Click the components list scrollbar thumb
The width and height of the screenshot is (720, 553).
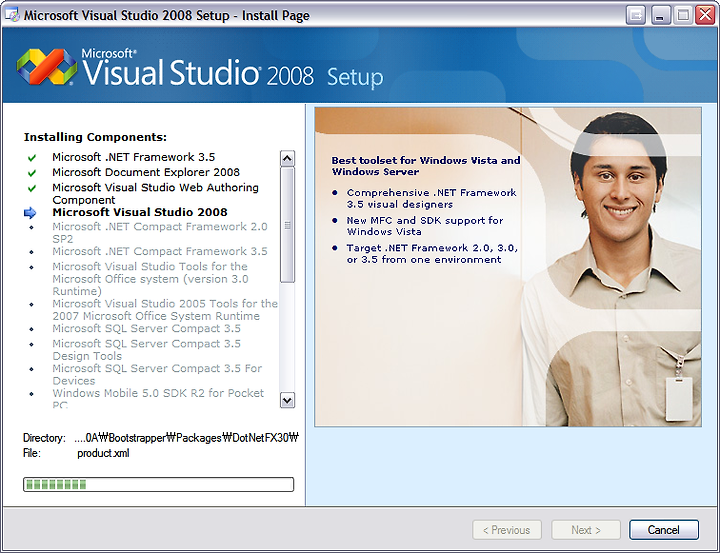[287, 225]
